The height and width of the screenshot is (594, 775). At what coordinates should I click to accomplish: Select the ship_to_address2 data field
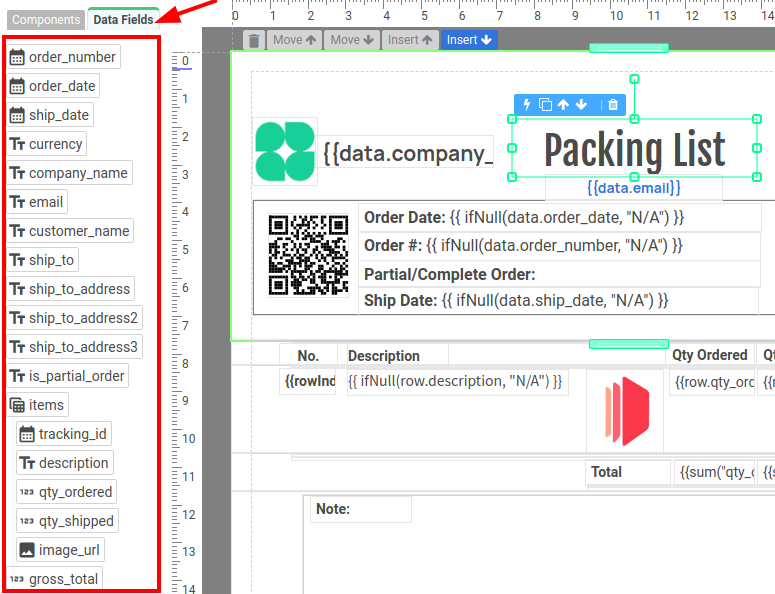74,318
